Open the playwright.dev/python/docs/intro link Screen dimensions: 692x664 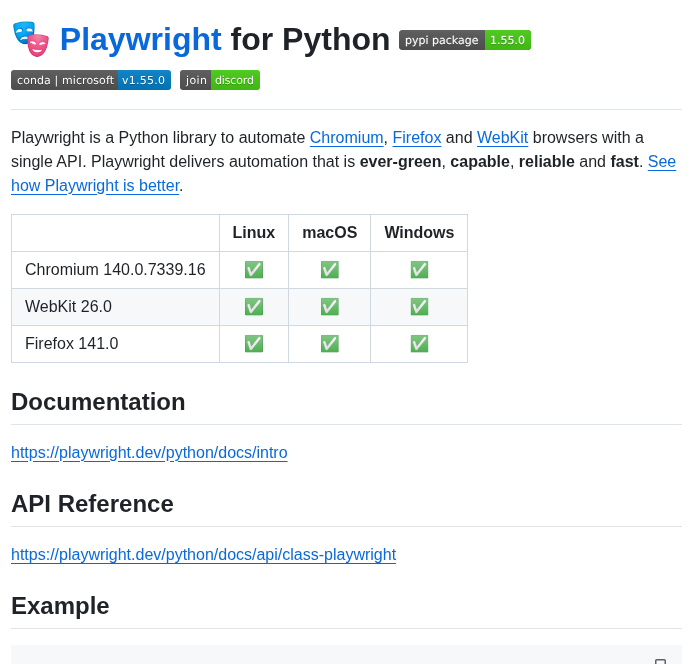[x=149, y=453]
